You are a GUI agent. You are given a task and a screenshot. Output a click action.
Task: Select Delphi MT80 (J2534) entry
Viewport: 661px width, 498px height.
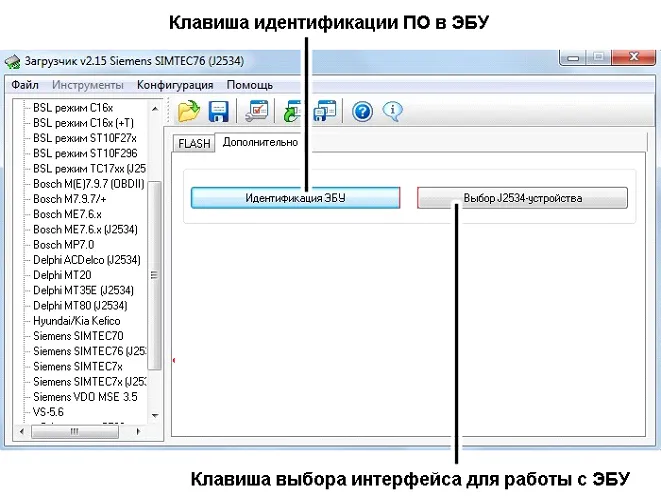coord(80,305)
